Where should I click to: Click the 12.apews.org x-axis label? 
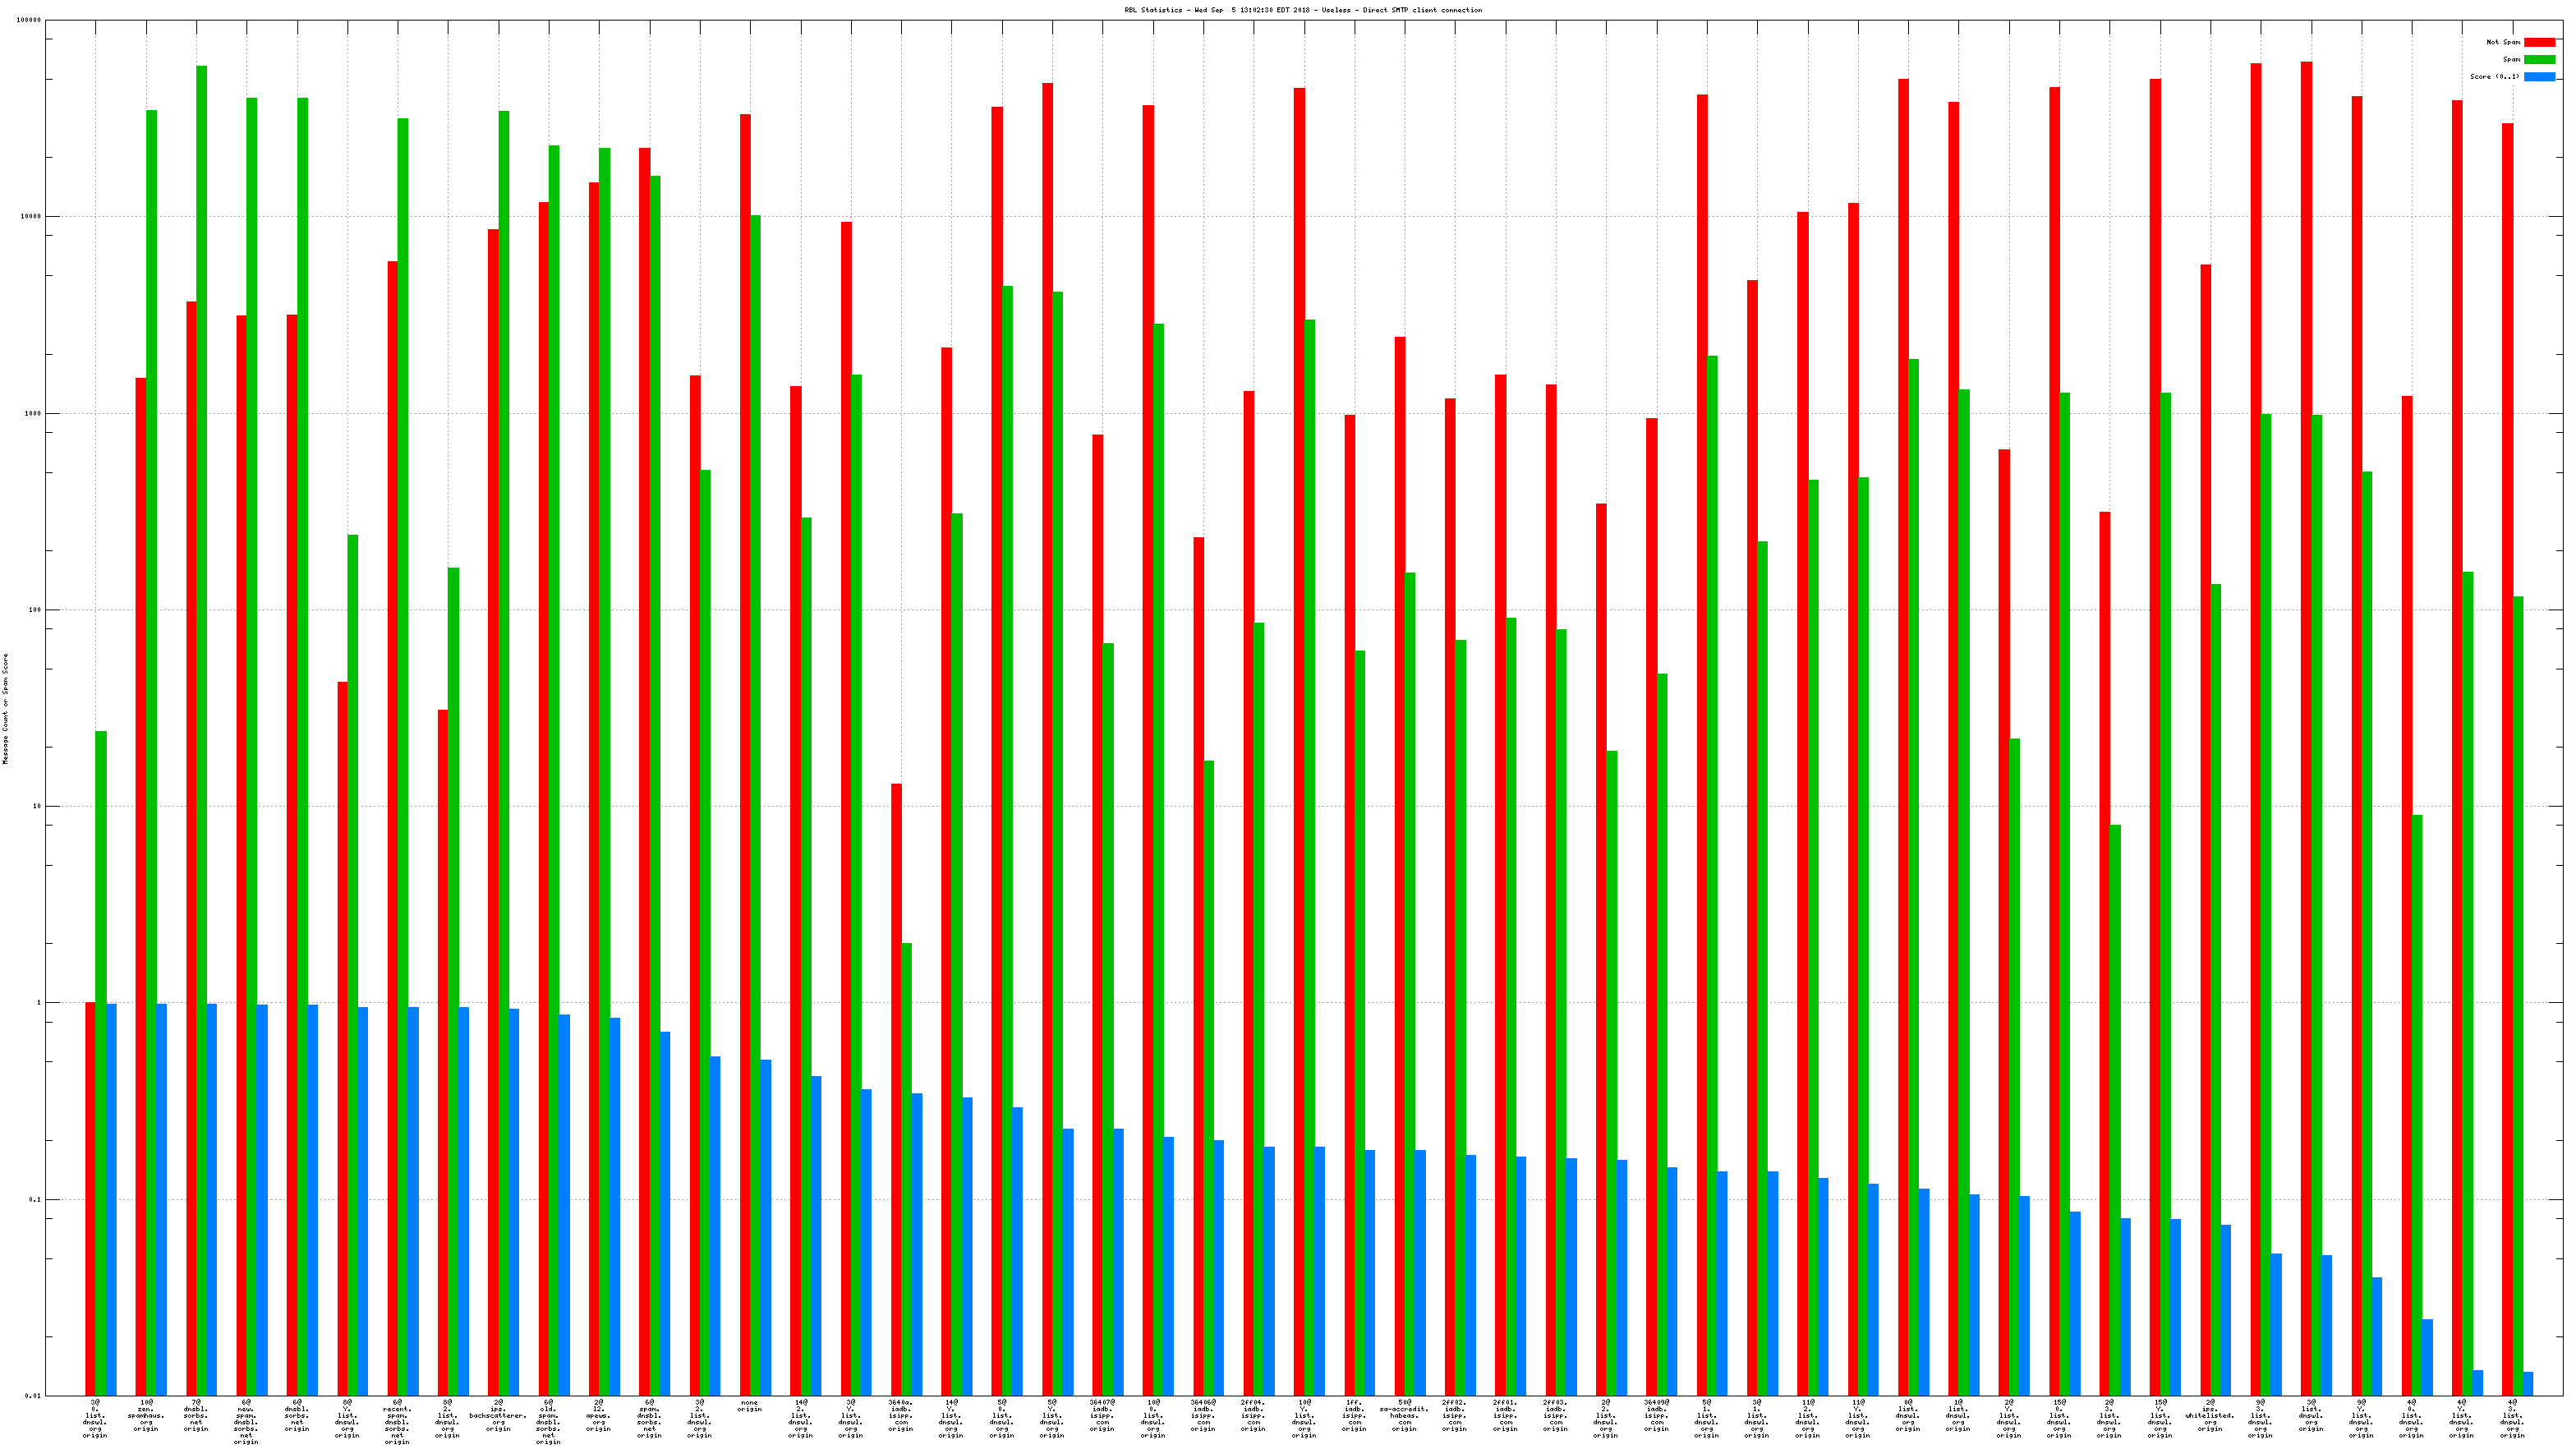click(x=598, y=1415)
